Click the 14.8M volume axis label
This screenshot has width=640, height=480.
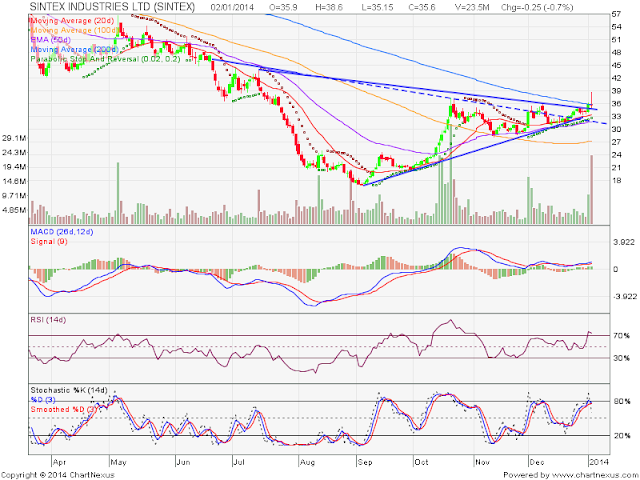14,181
